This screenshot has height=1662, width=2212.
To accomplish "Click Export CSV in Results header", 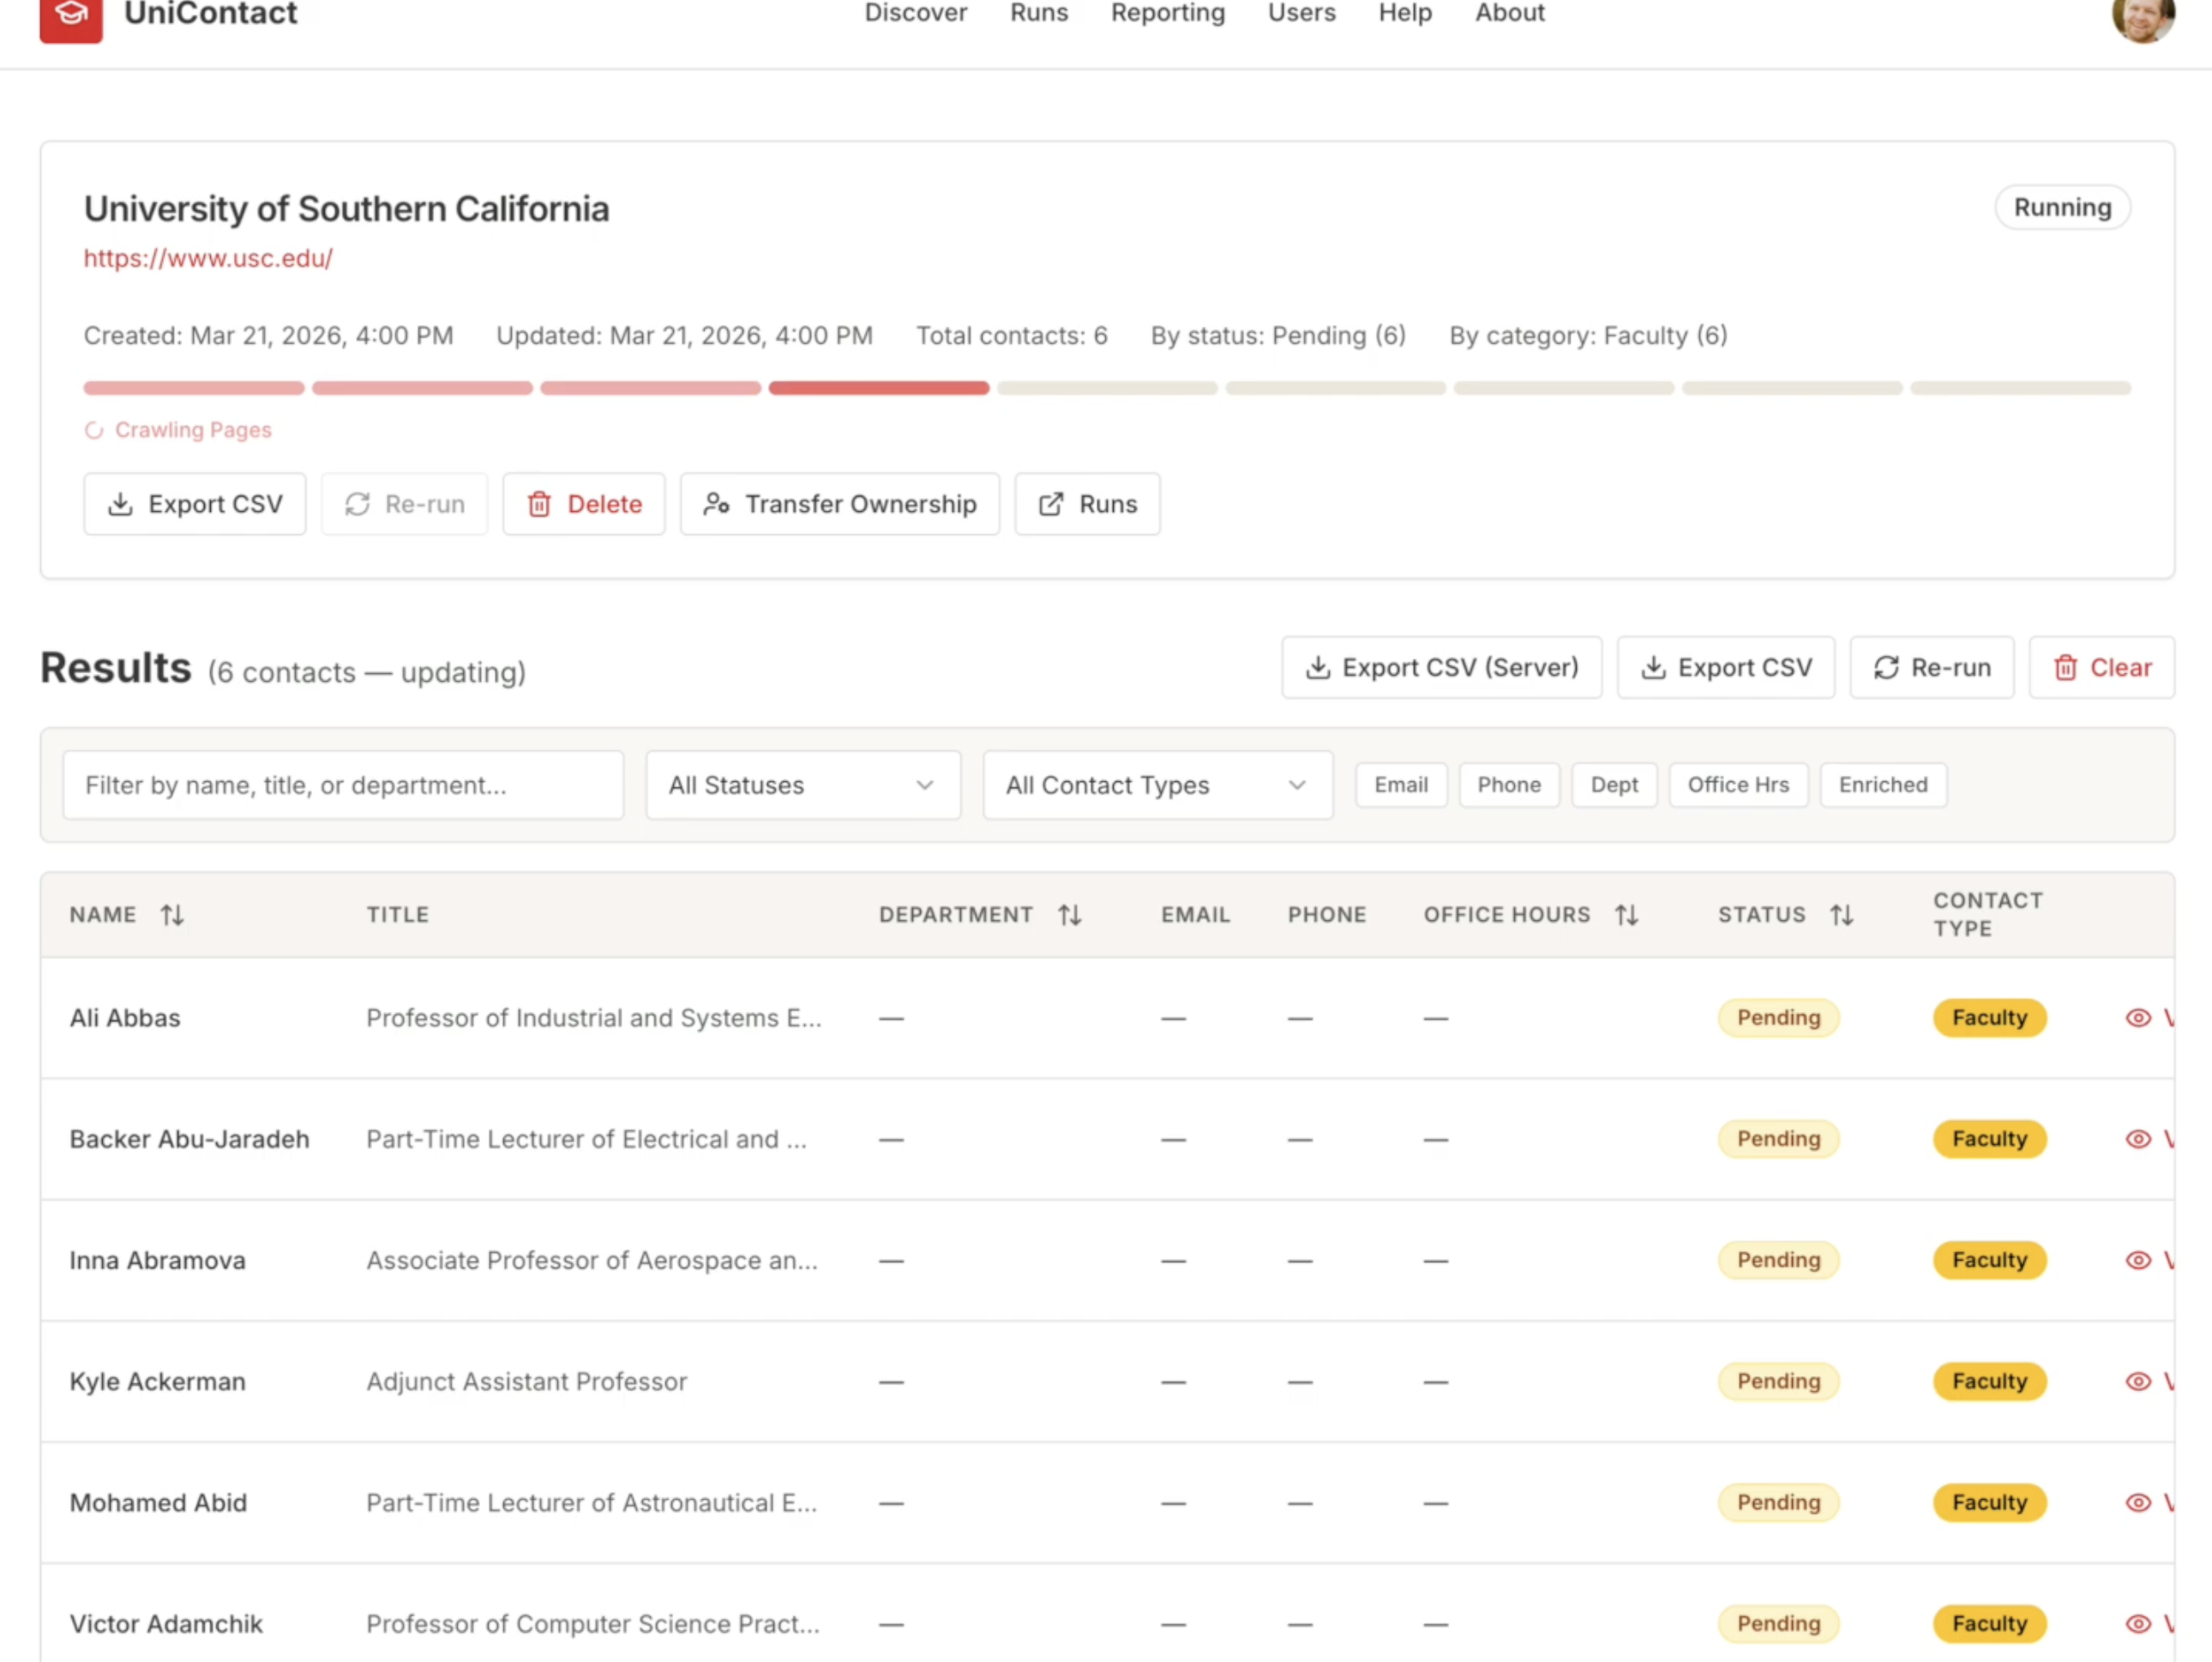I will click(x=1726, y=667).
